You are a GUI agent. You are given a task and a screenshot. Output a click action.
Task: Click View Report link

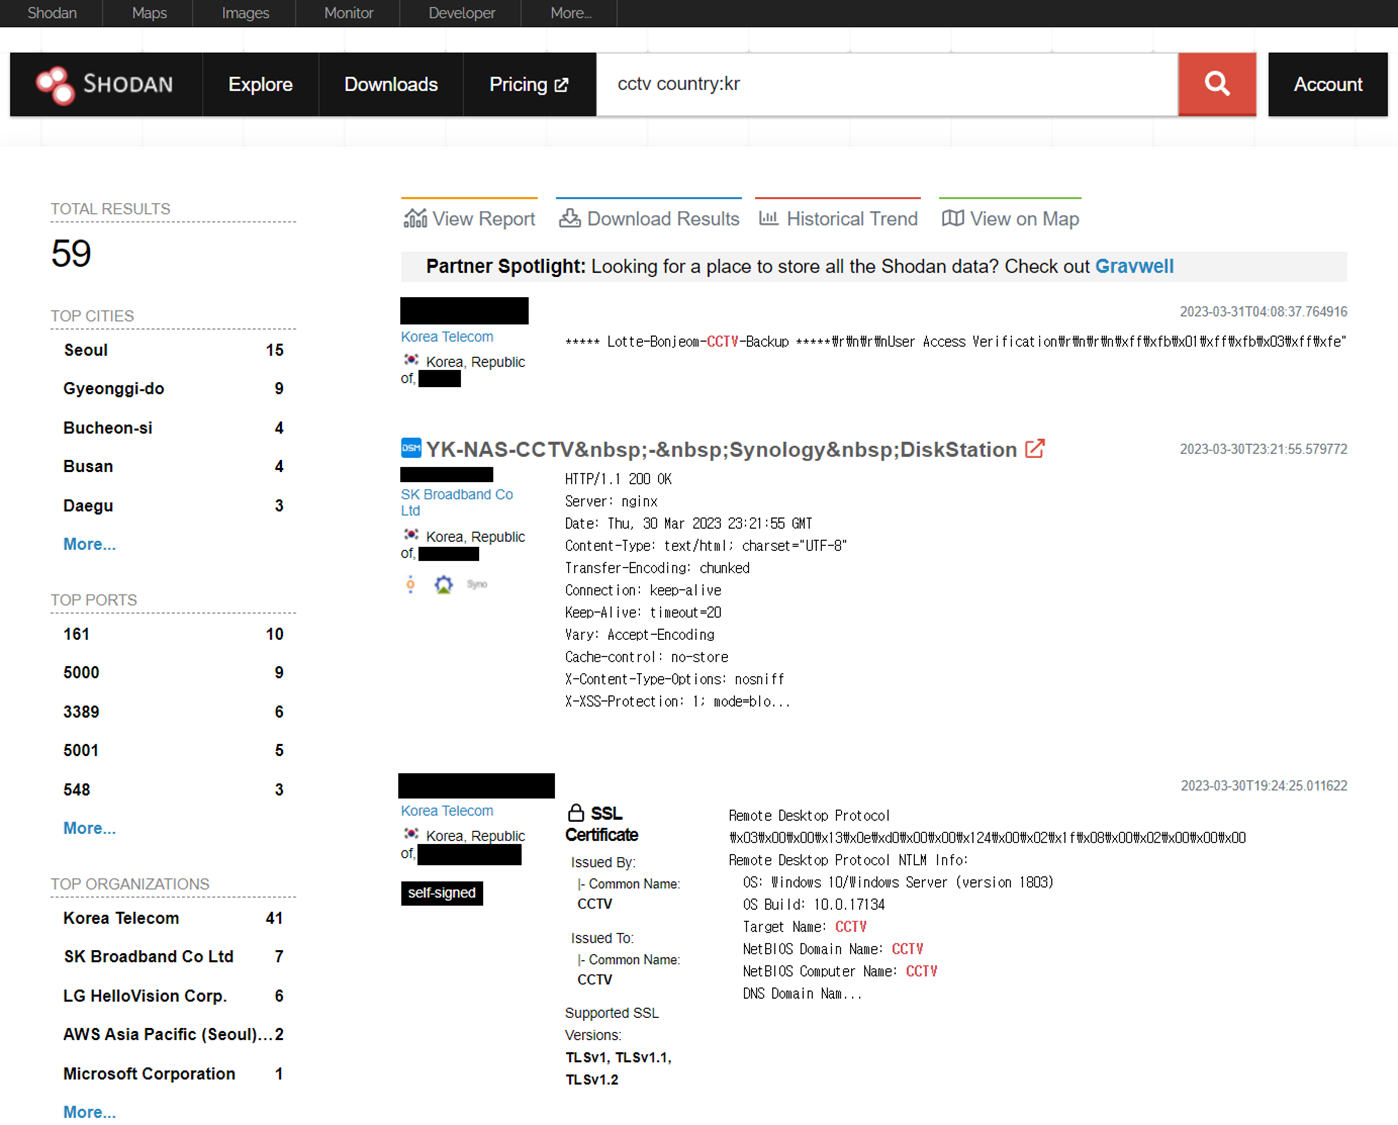click(x=469, y=218)
